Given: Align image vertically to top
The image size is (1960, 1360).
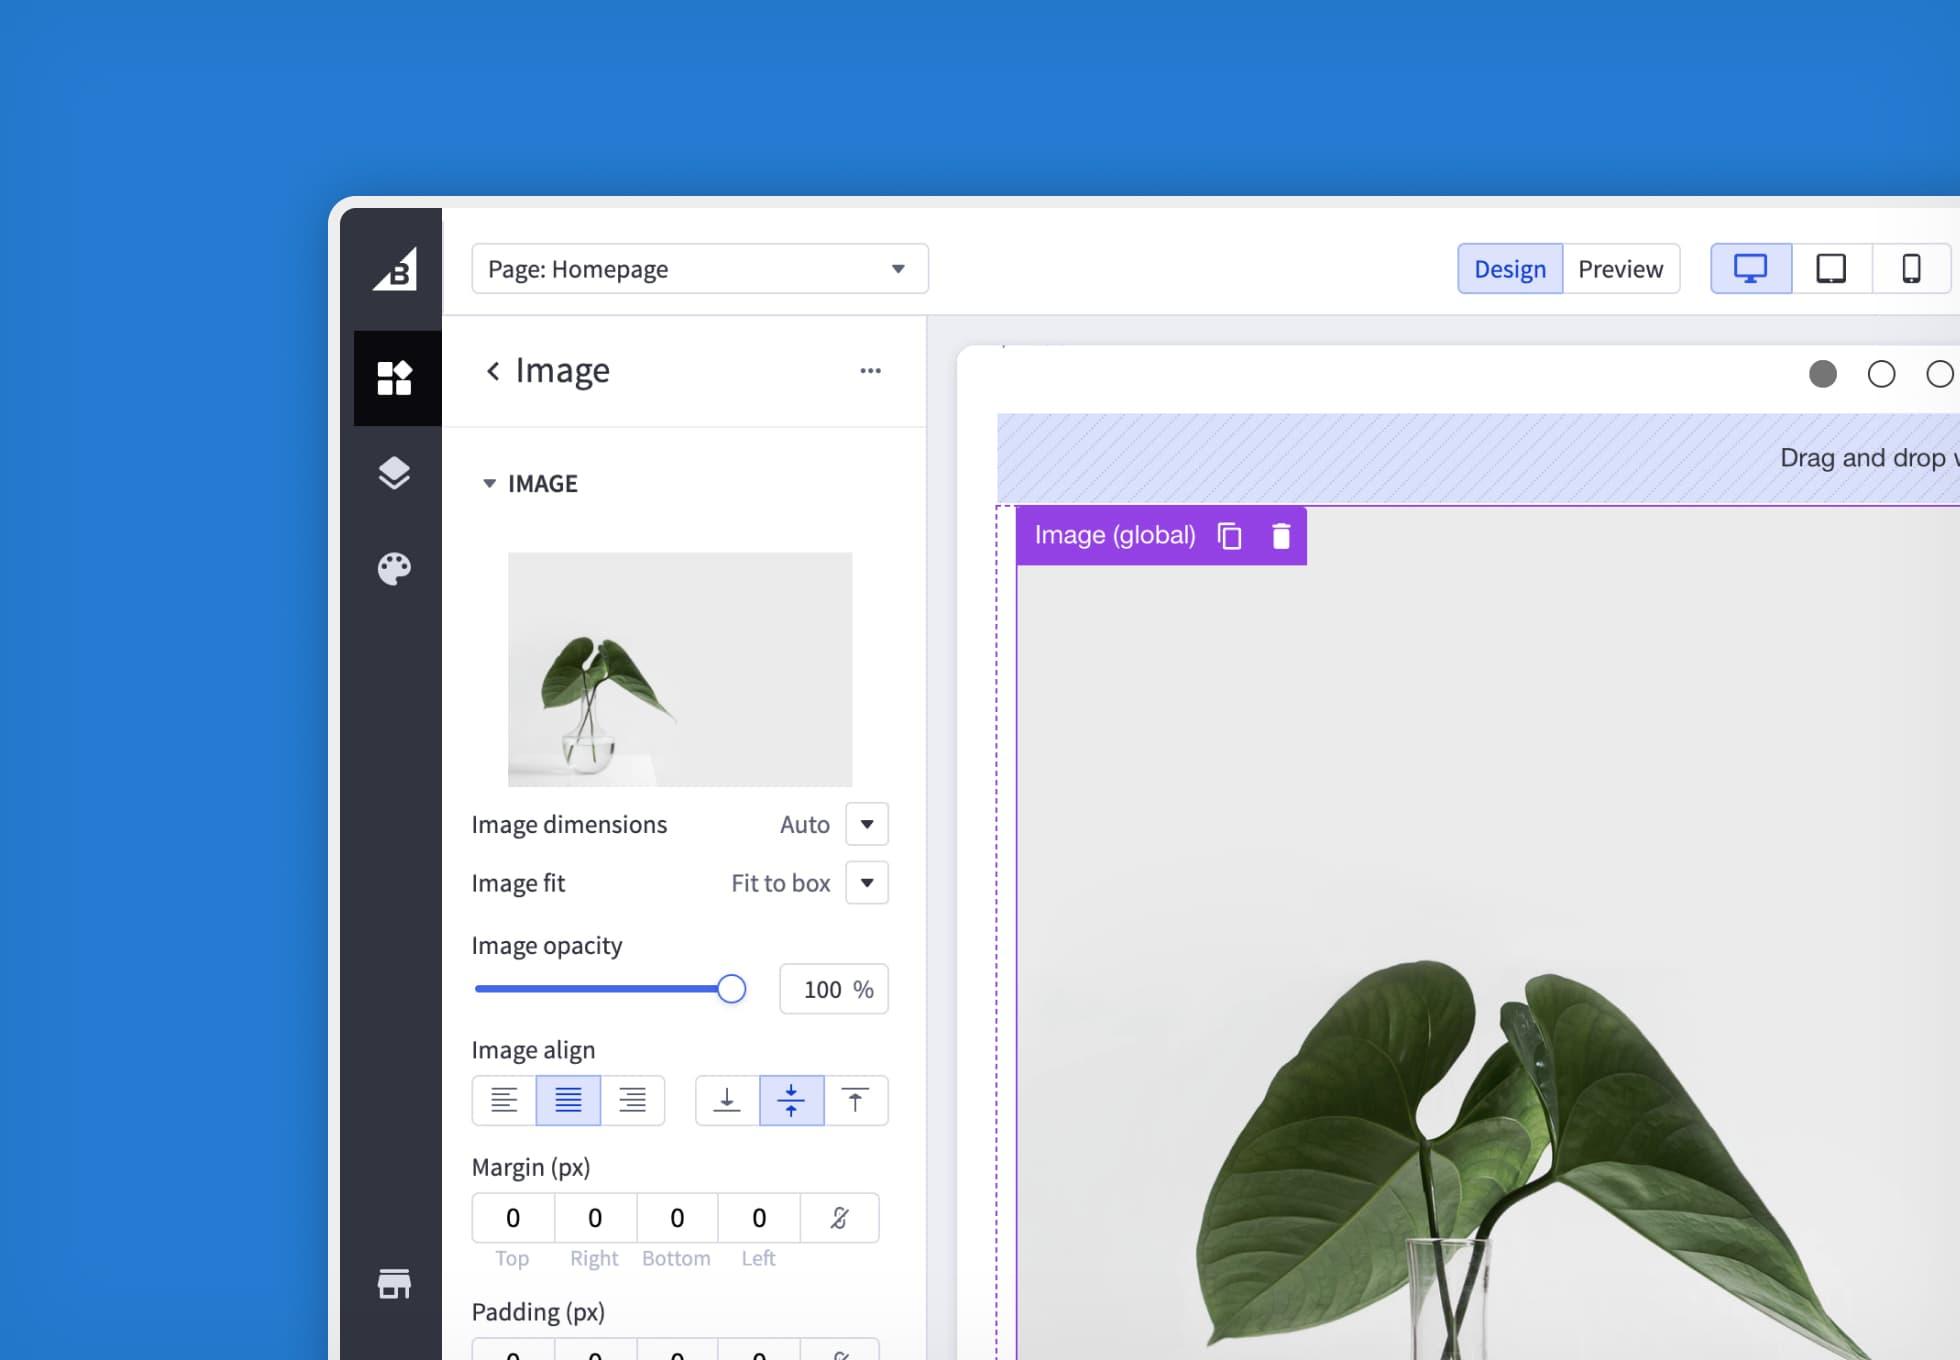Looking at the screenshot, I should (x=855, y=1101).
